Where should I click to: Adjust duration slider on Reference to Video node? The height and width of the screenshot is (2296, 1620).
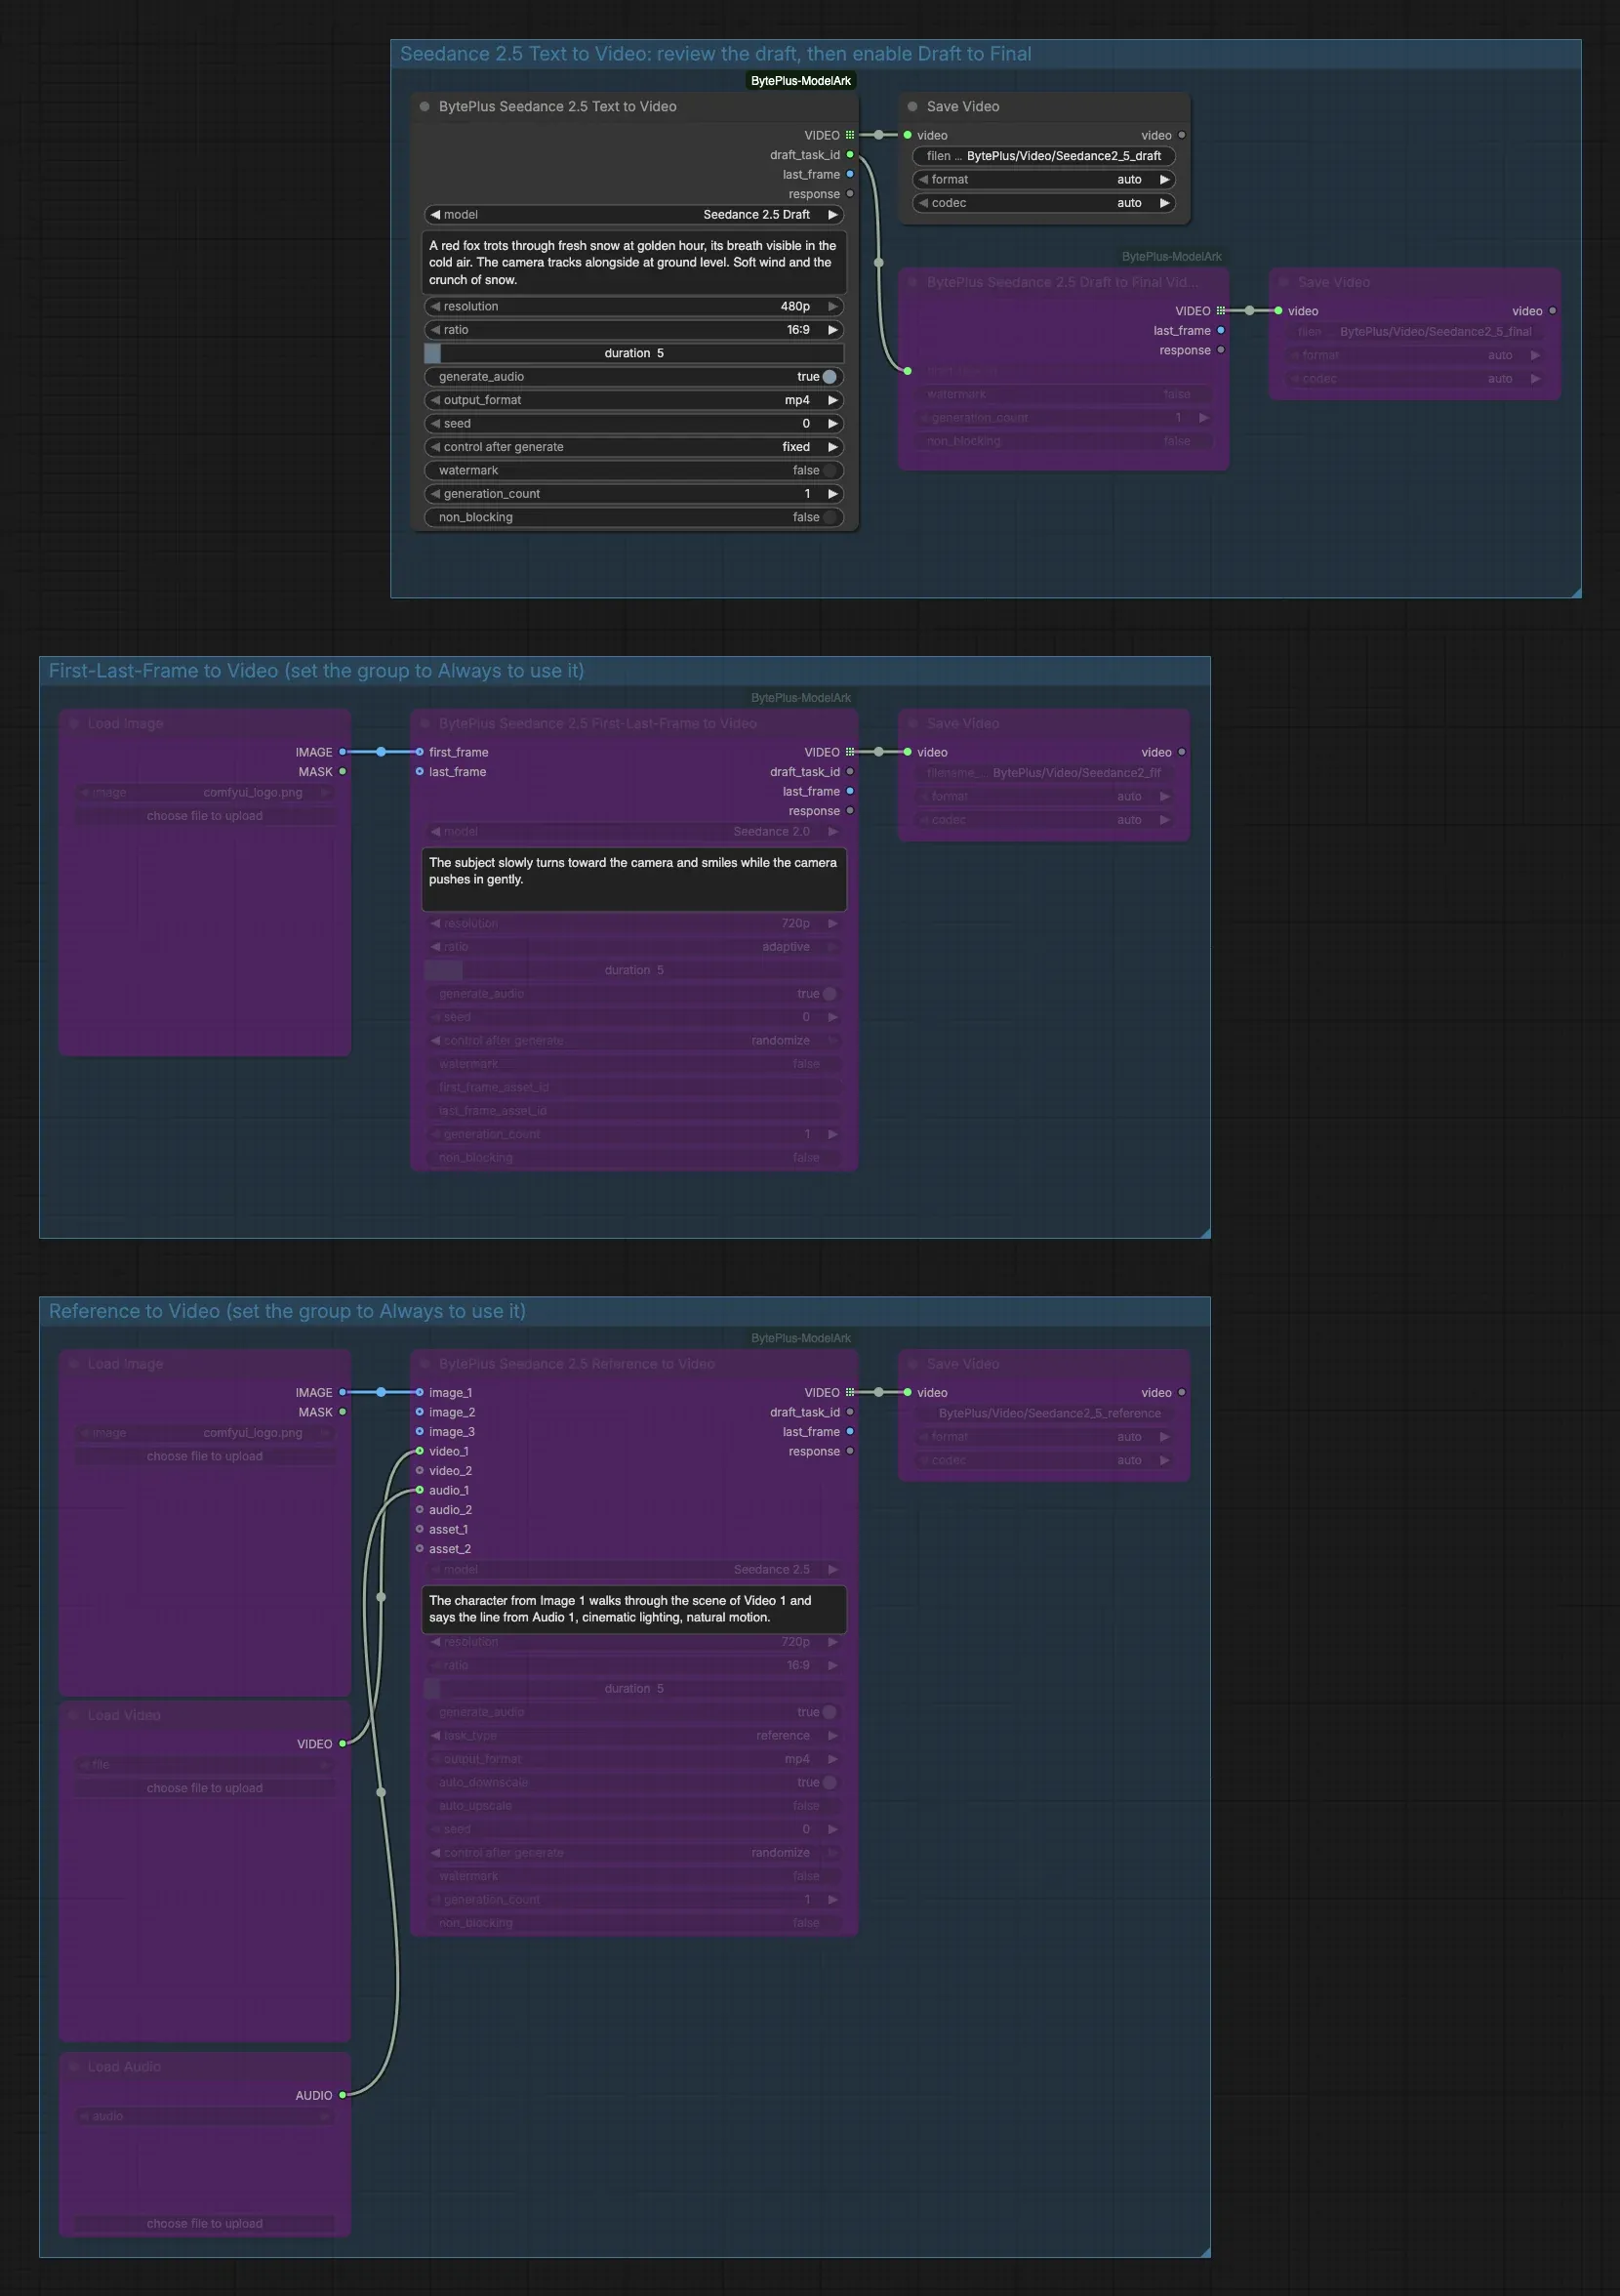click(634, 1689)
